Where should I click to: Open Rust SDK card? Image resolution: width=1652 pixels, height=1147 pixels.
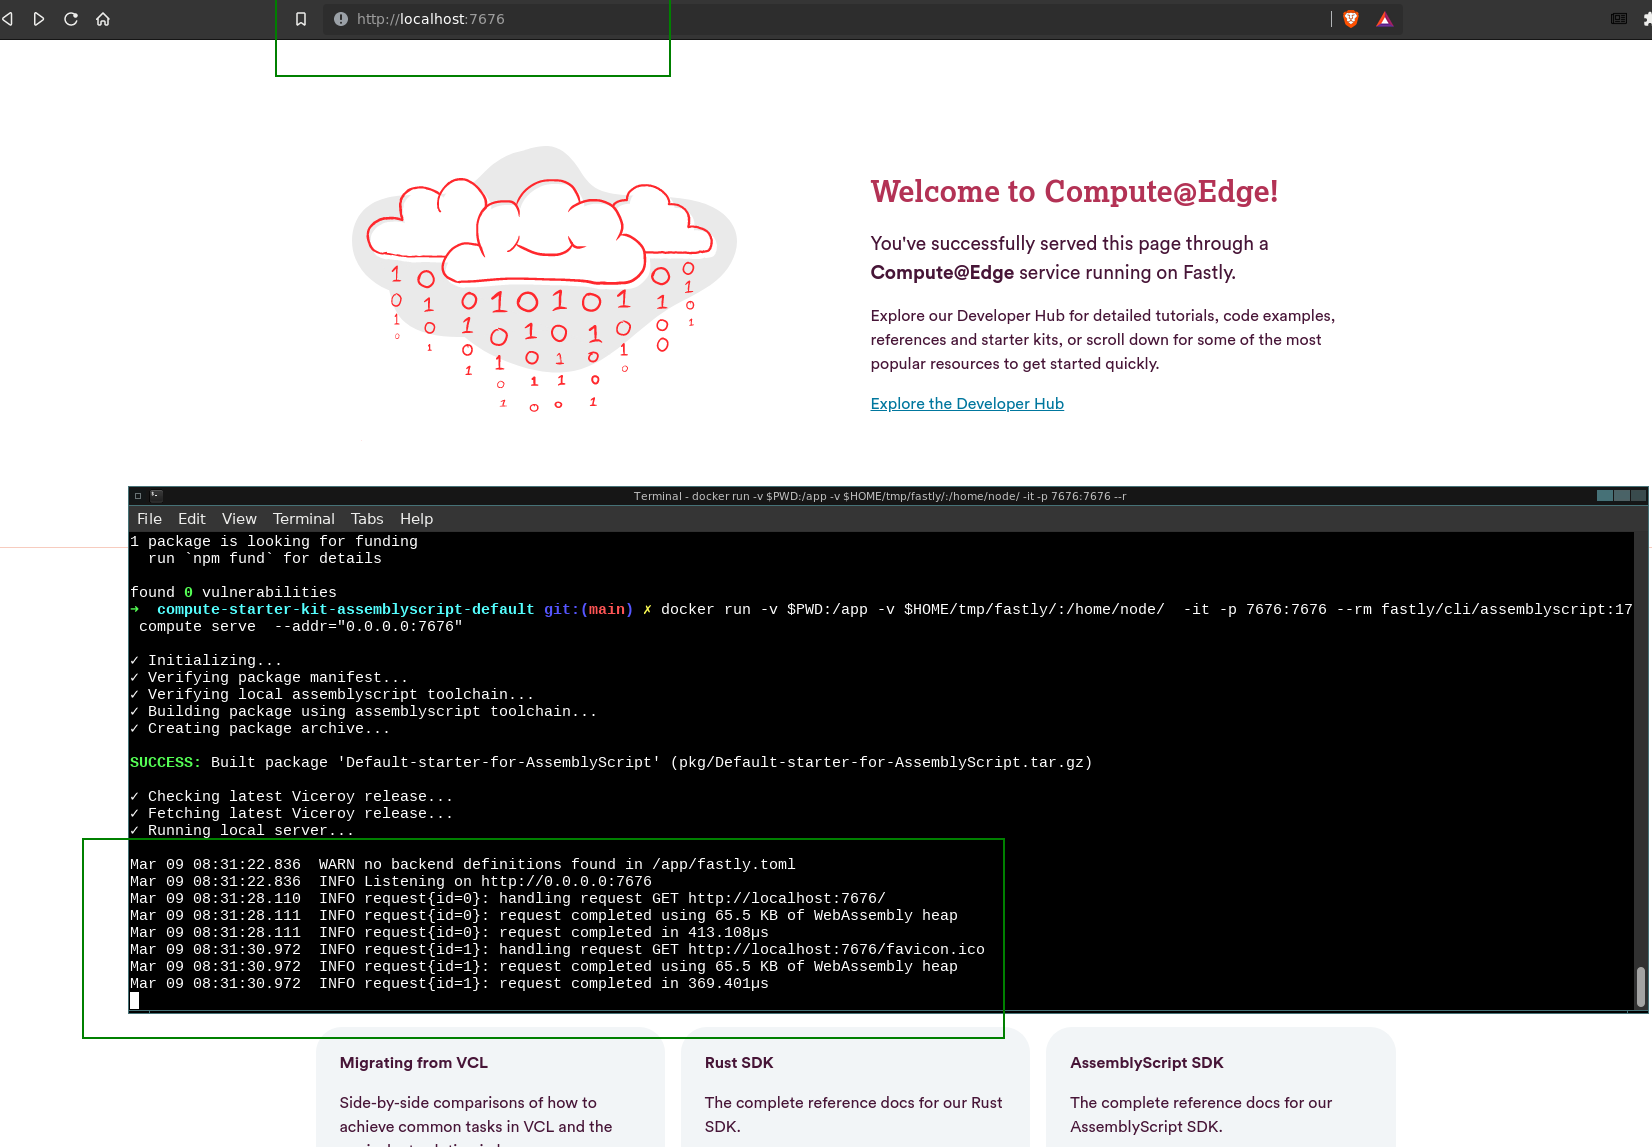coord(855,1087)
